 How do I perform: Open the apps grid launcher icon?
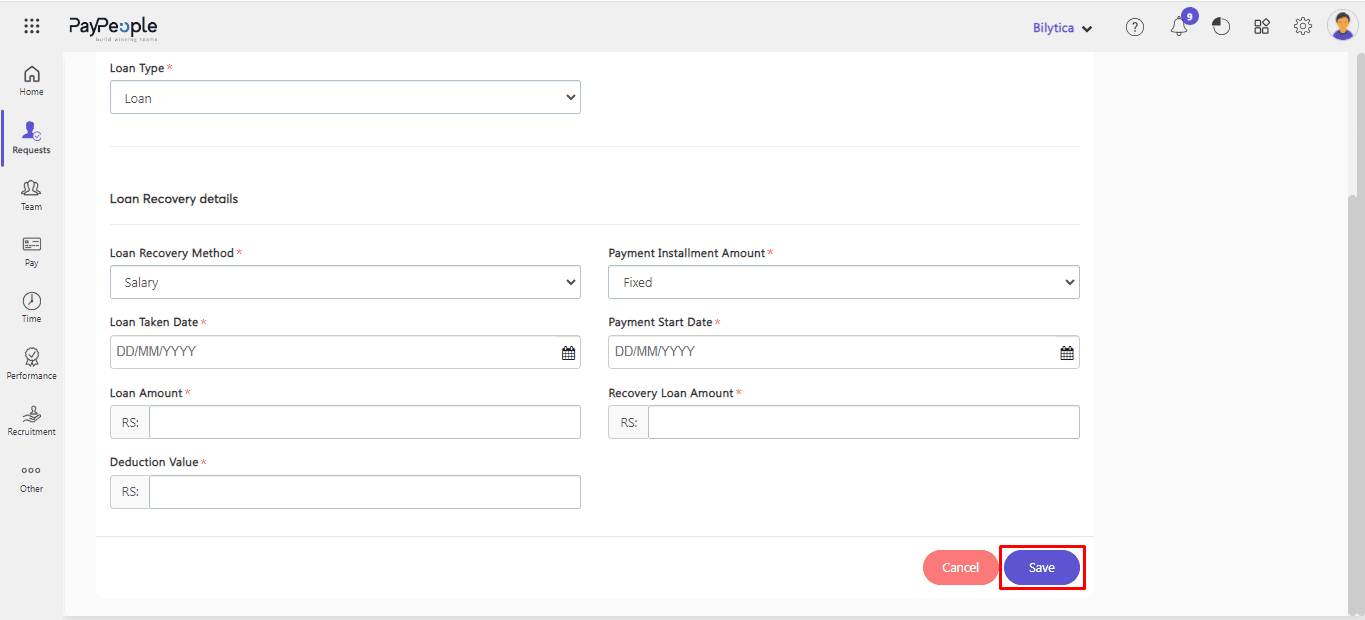(x=32, y=27)
